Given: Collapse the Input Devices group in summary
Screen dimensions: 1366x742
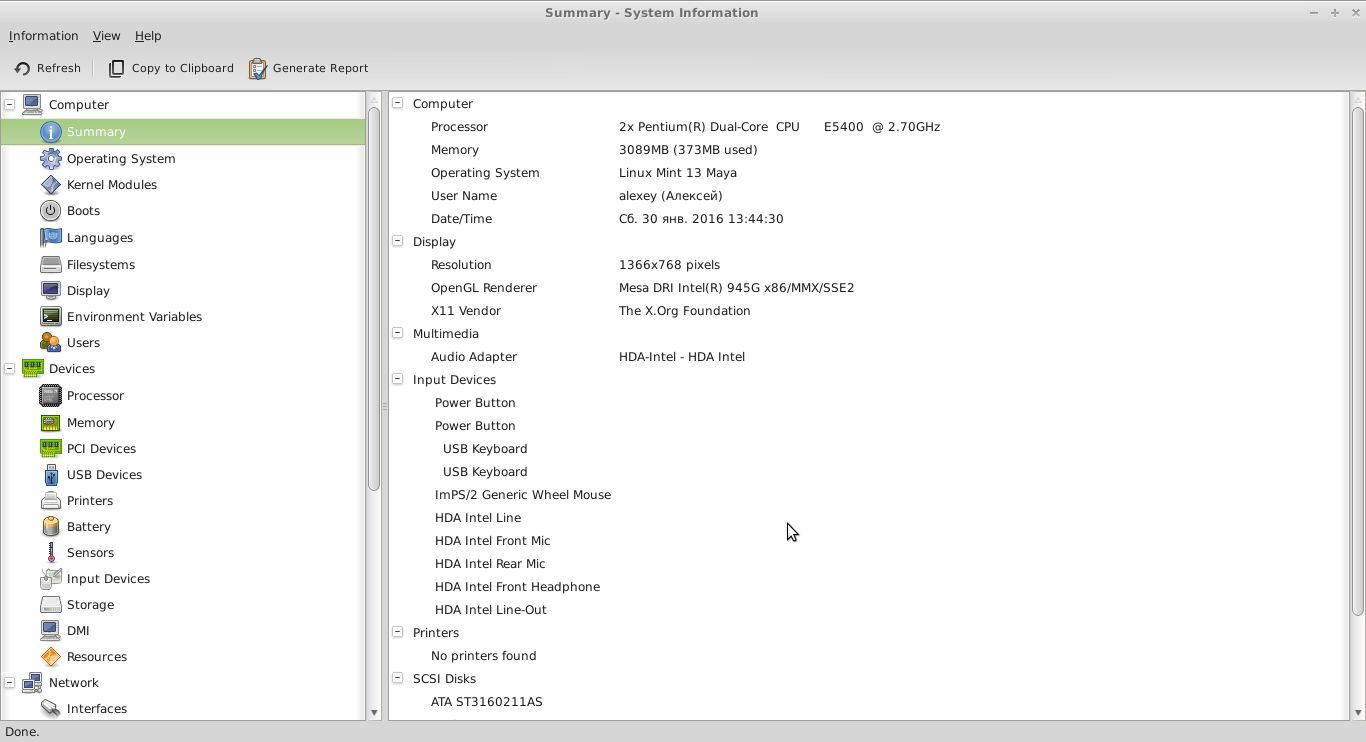Looking at the screenshot, I should [398, 380].
